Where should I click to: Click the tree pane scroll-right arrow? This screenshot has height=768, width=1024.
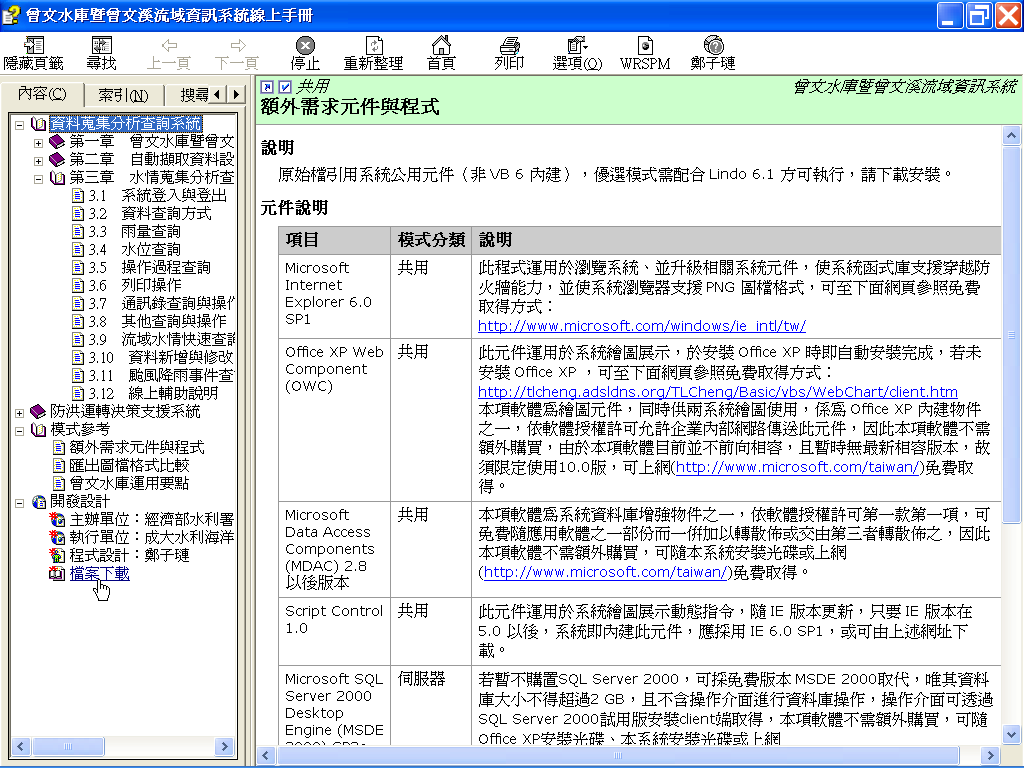(x=225, y=746)
